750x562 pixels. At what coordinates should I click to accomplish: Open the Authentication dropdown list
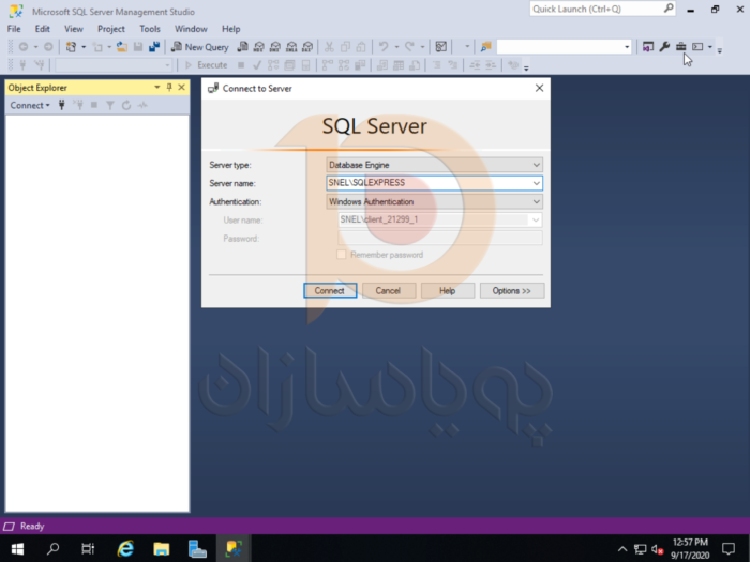(536, 202)
